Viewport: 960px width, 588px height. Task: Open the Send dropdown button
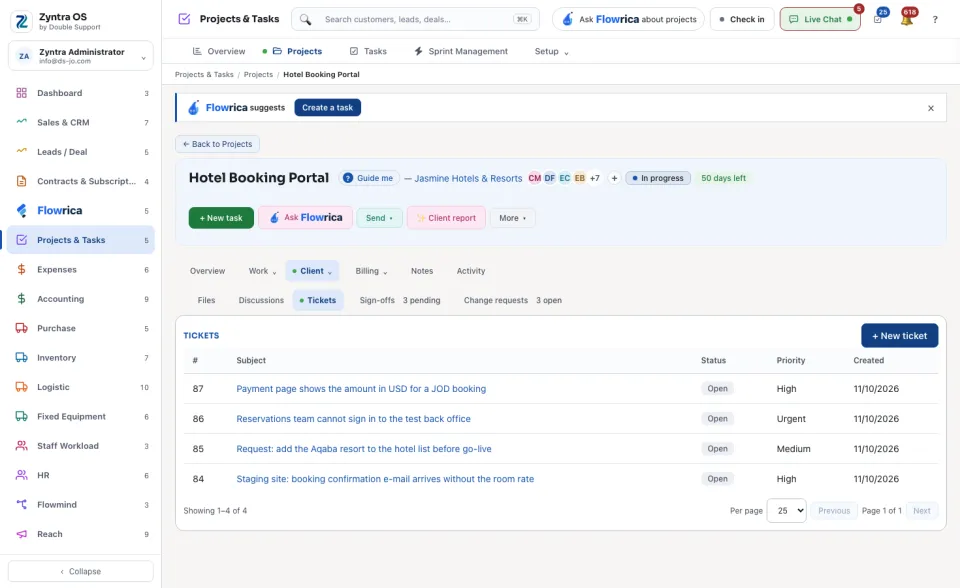point(379,218)
